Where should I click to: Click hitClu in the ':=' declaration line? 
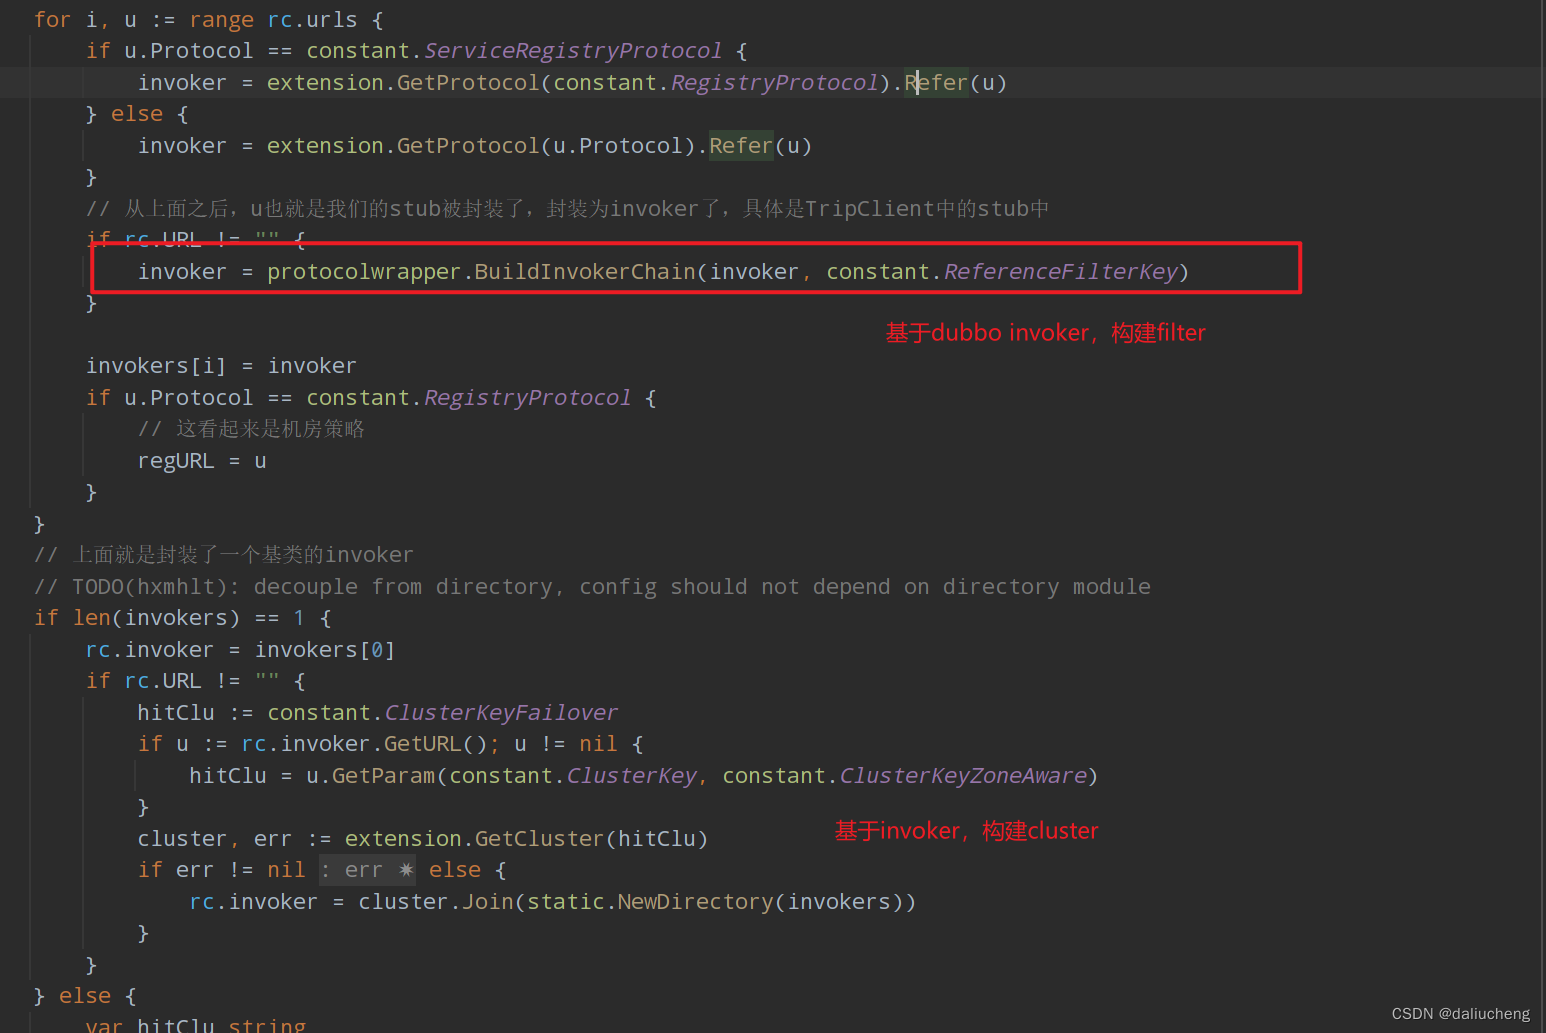176,713
